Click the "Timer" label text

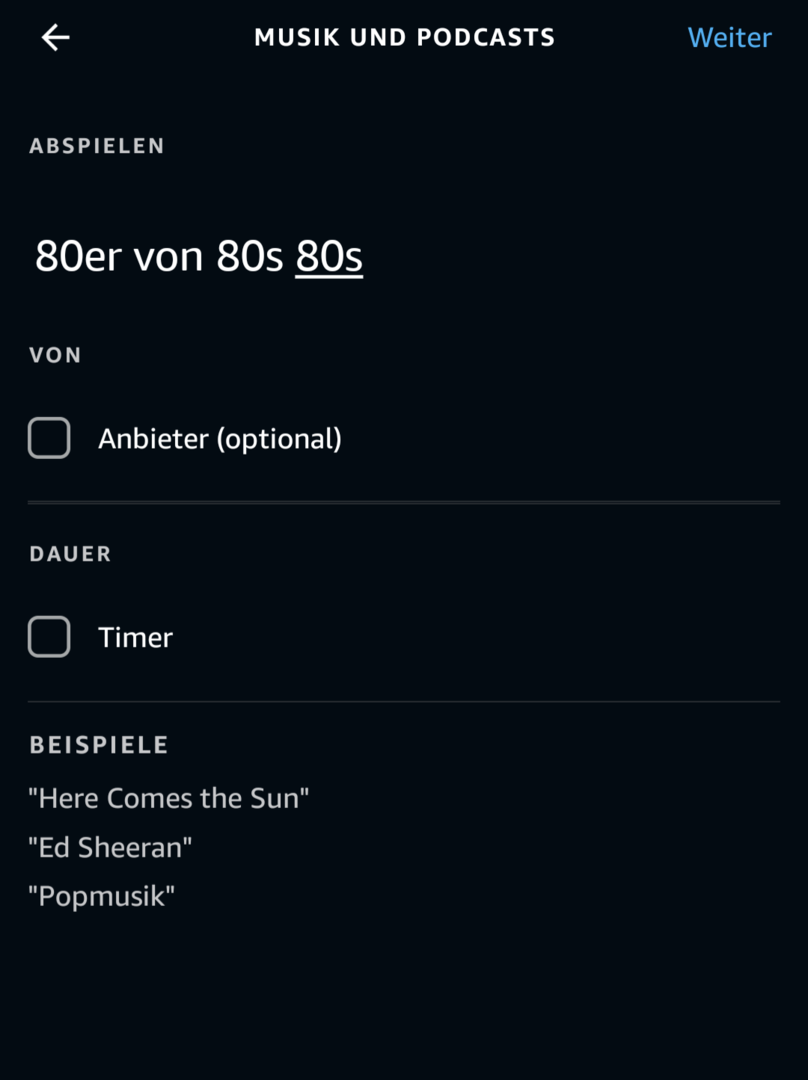click(x=135, y=638)
